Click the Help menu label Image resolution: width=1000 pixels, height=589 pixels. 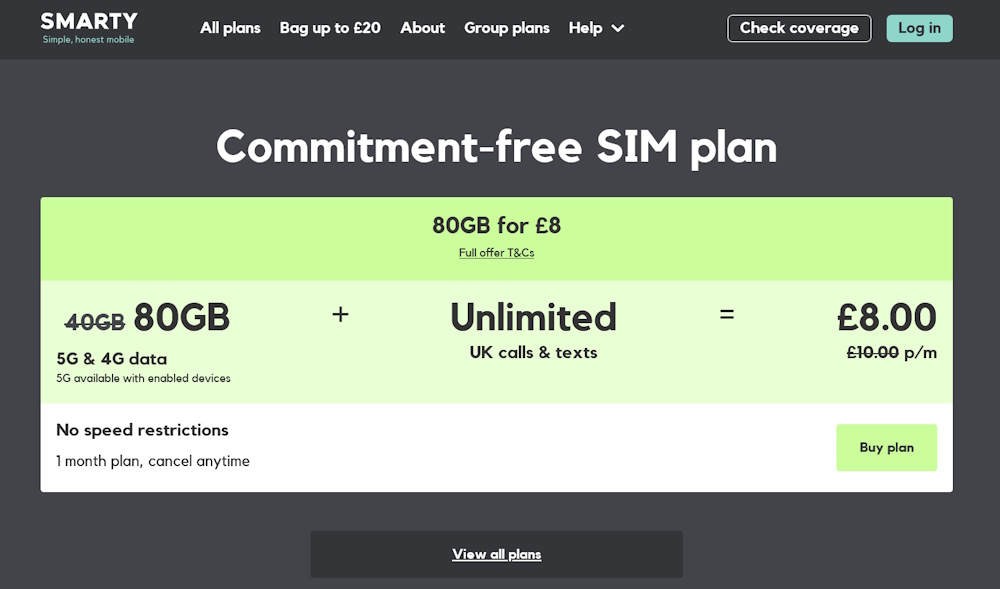[586, 28]
